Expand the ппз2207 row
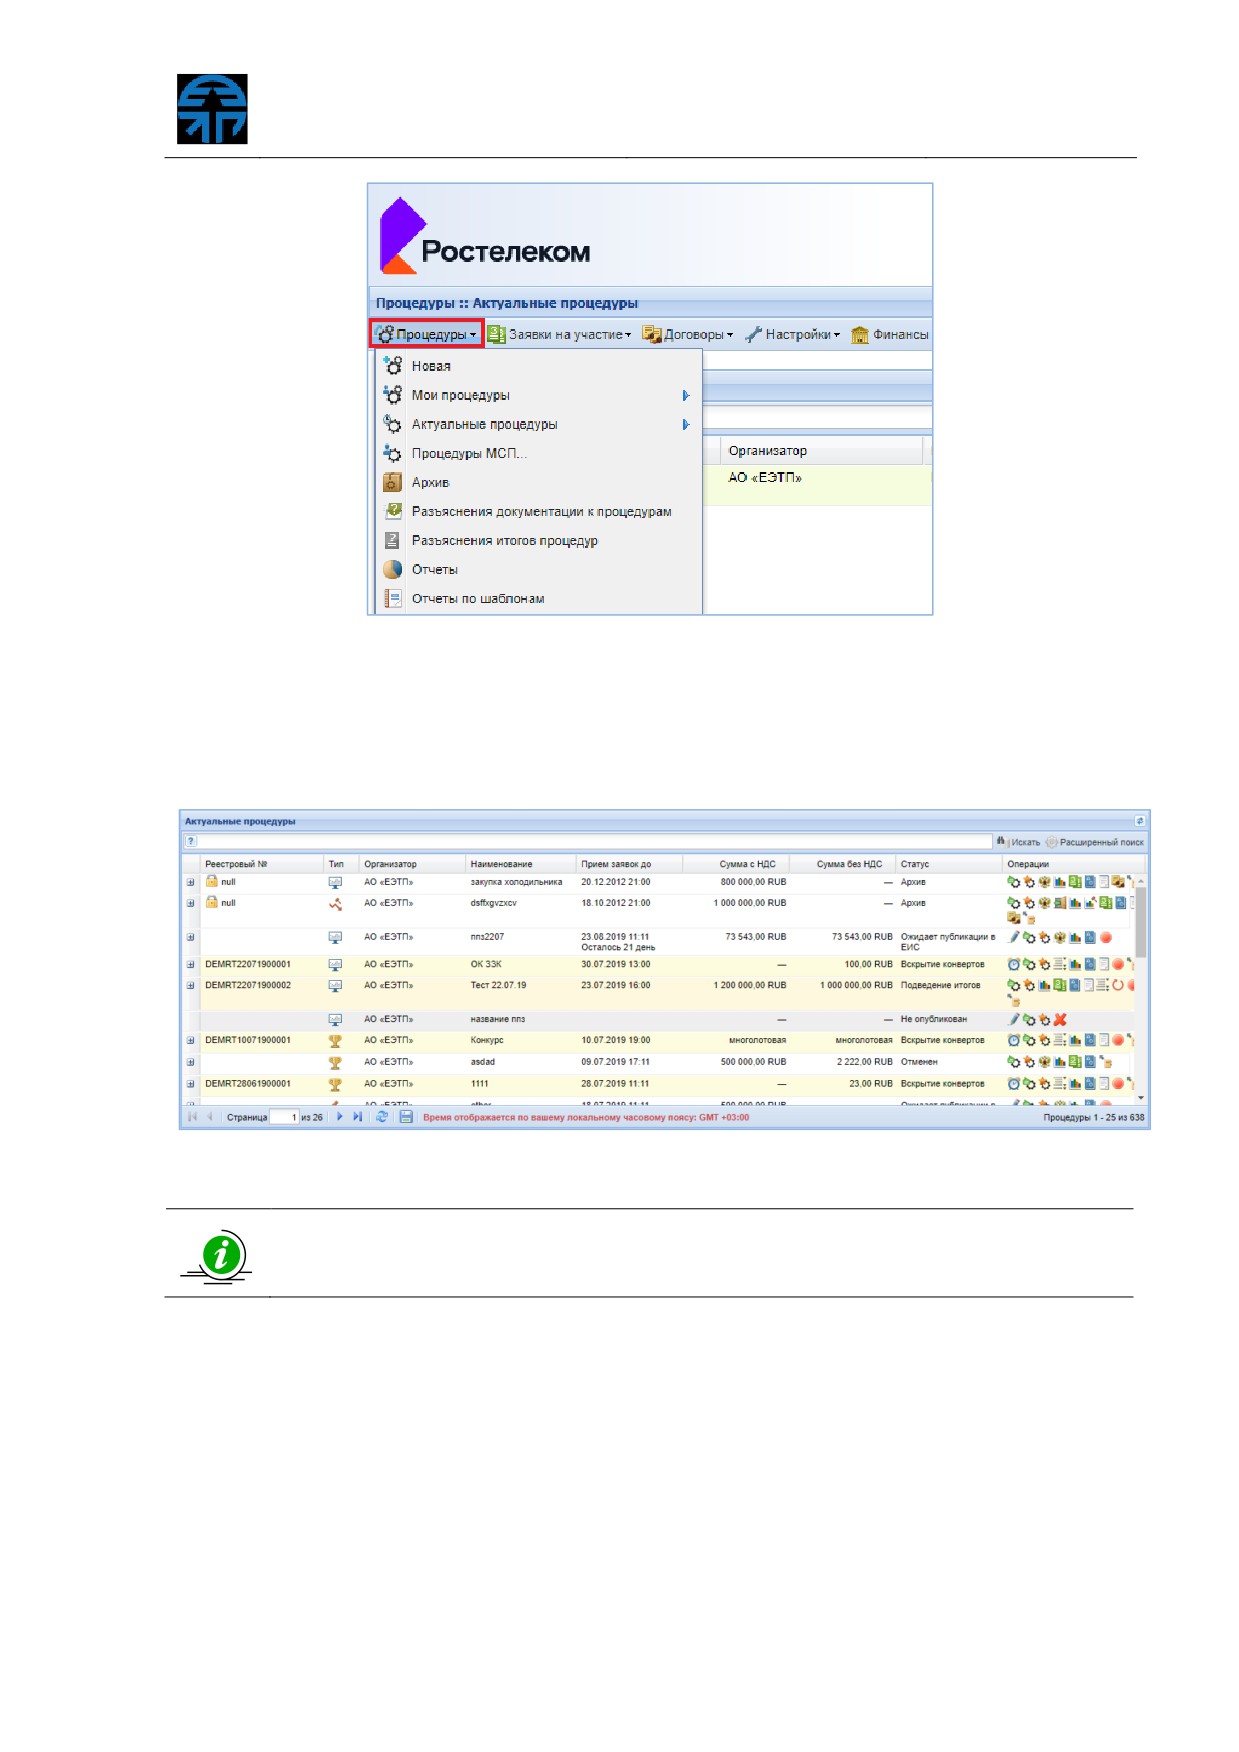Viewport: 1239px width, 1752px height. (x=190, y=937)
